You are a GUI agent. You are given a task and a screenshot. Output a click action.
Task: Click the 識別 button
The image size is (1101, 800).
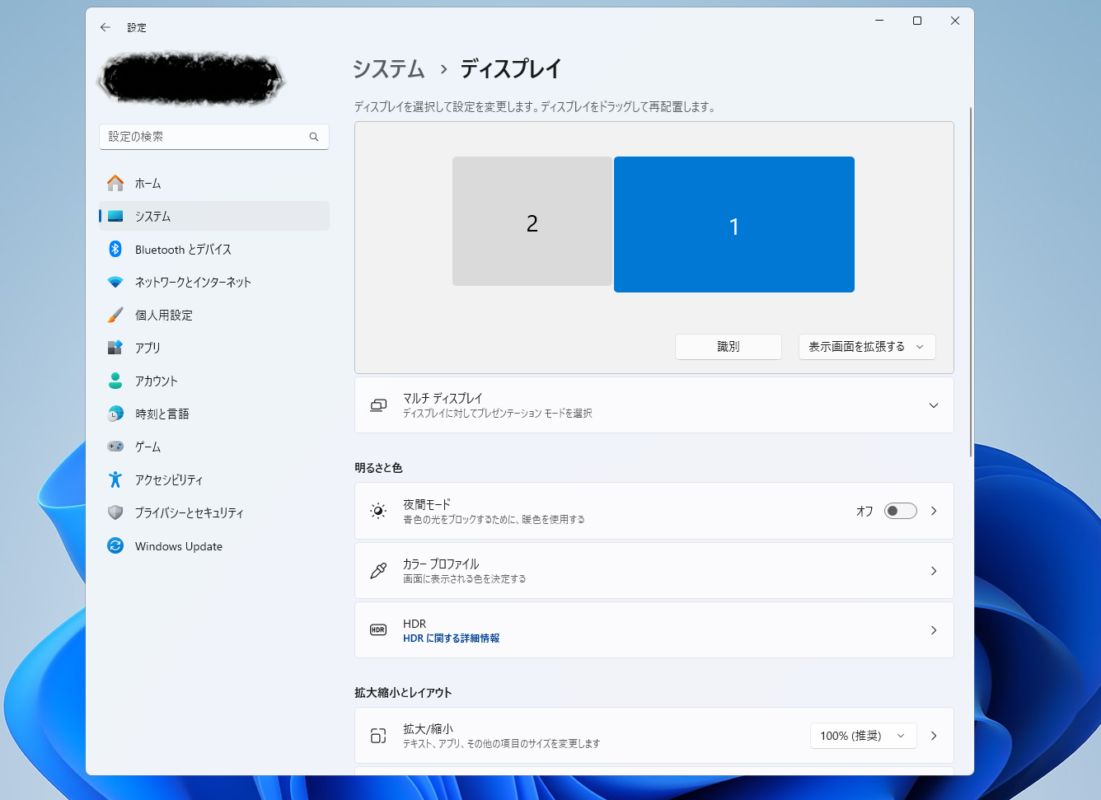pyautogui.click(x=728, y=347)
